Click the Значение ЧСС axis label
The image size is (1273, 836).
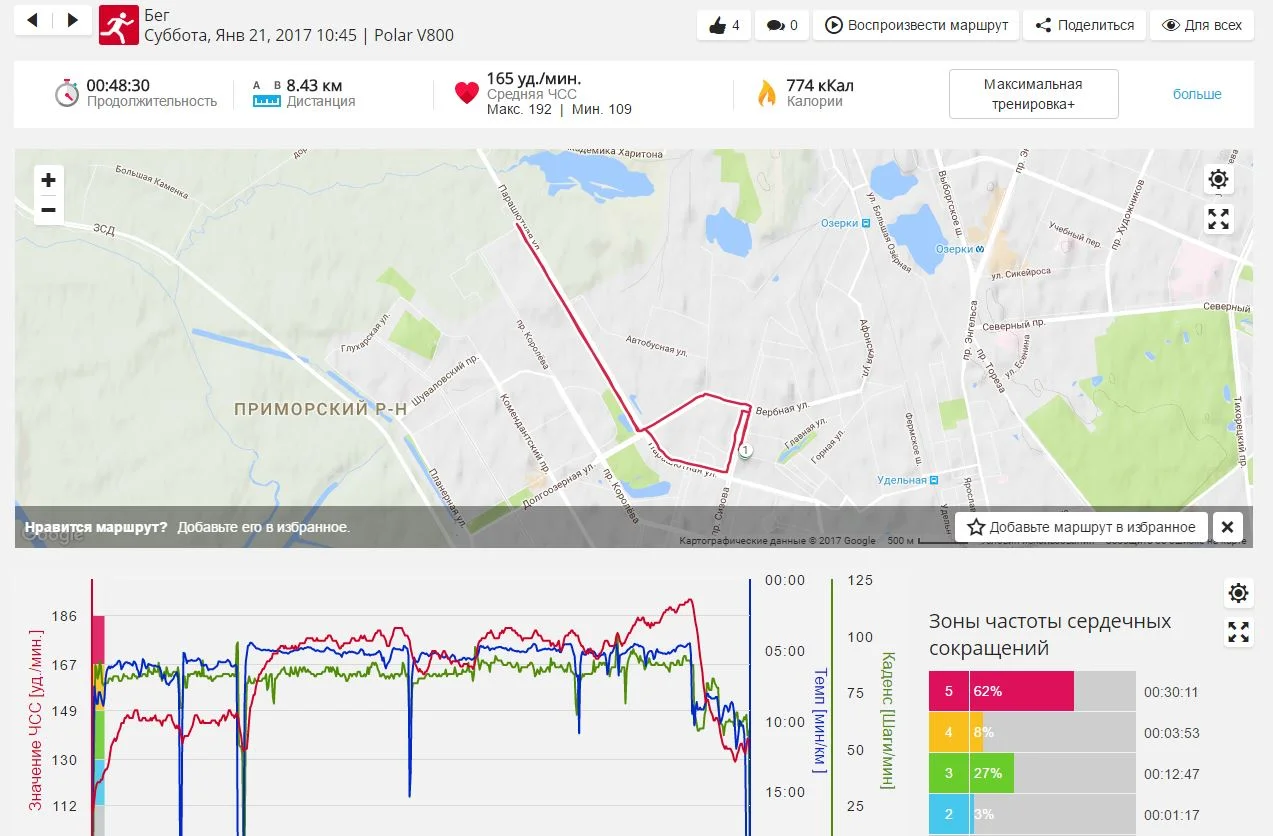36,720
